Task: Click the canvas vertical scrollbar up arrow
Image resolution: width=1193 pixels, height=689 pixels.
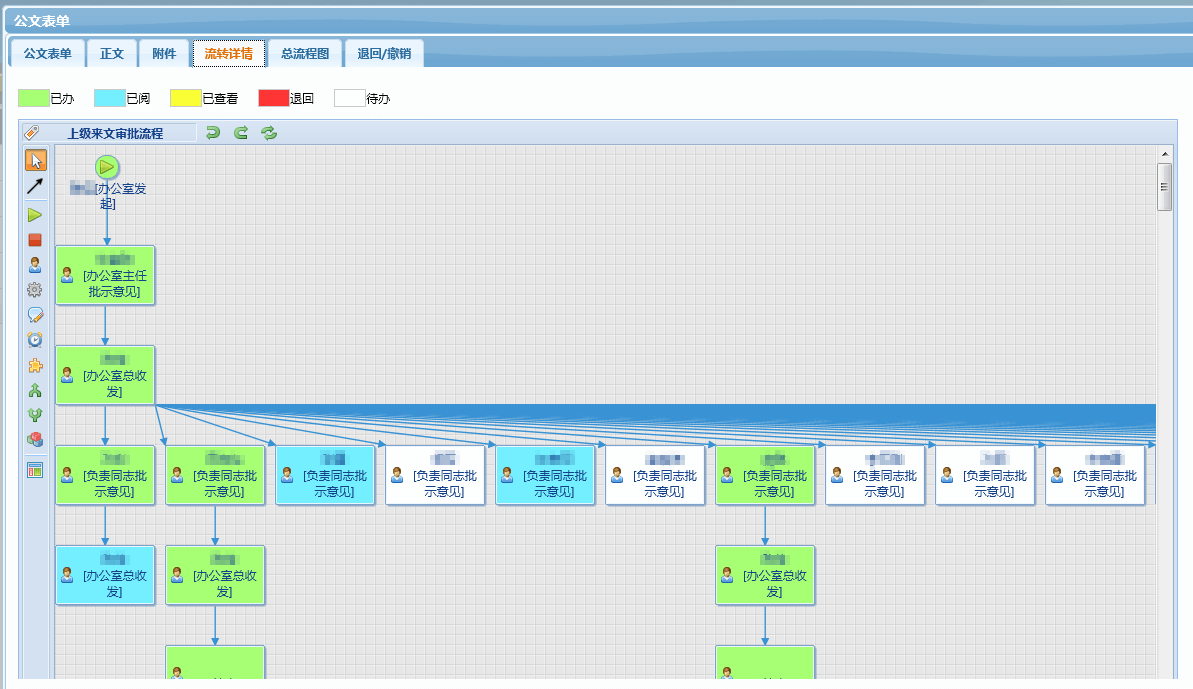Action: coord(1164,154)
